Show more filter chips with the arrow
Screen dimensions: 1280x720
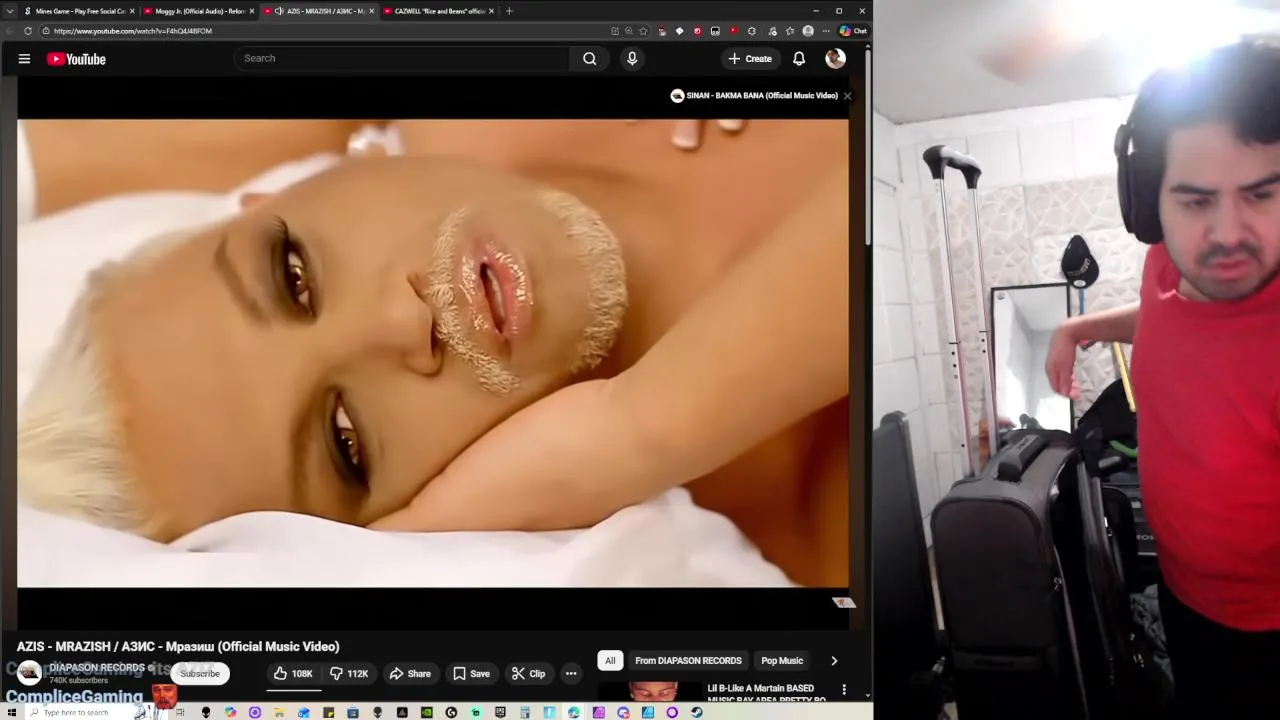(834, 661)
